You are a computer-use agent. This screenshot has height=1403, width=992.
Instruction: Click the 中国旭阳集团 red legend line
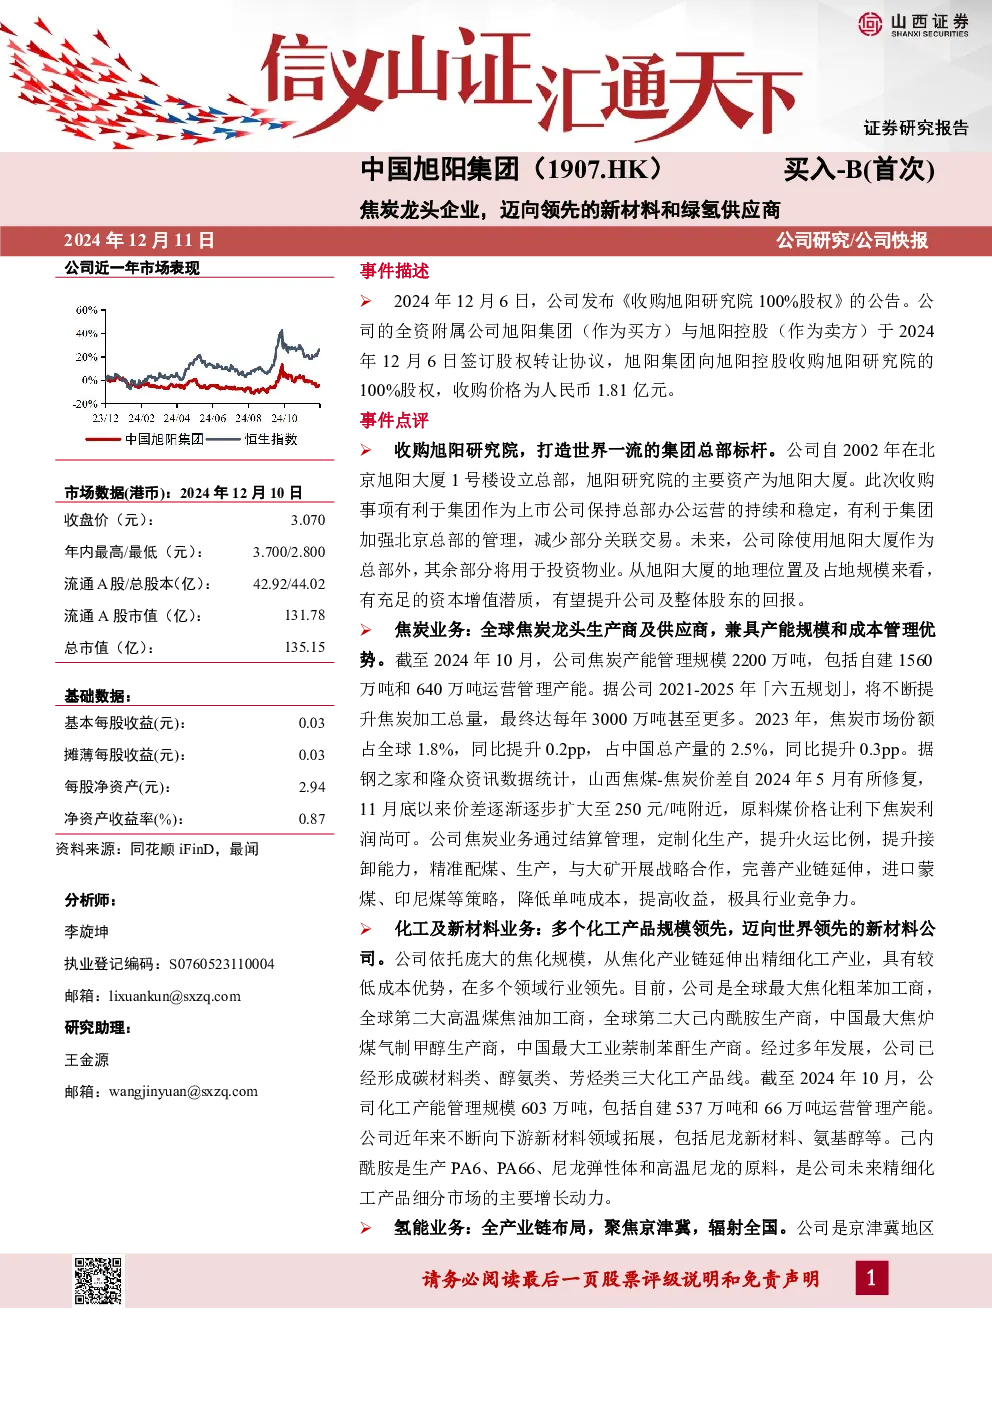[105, 439]
